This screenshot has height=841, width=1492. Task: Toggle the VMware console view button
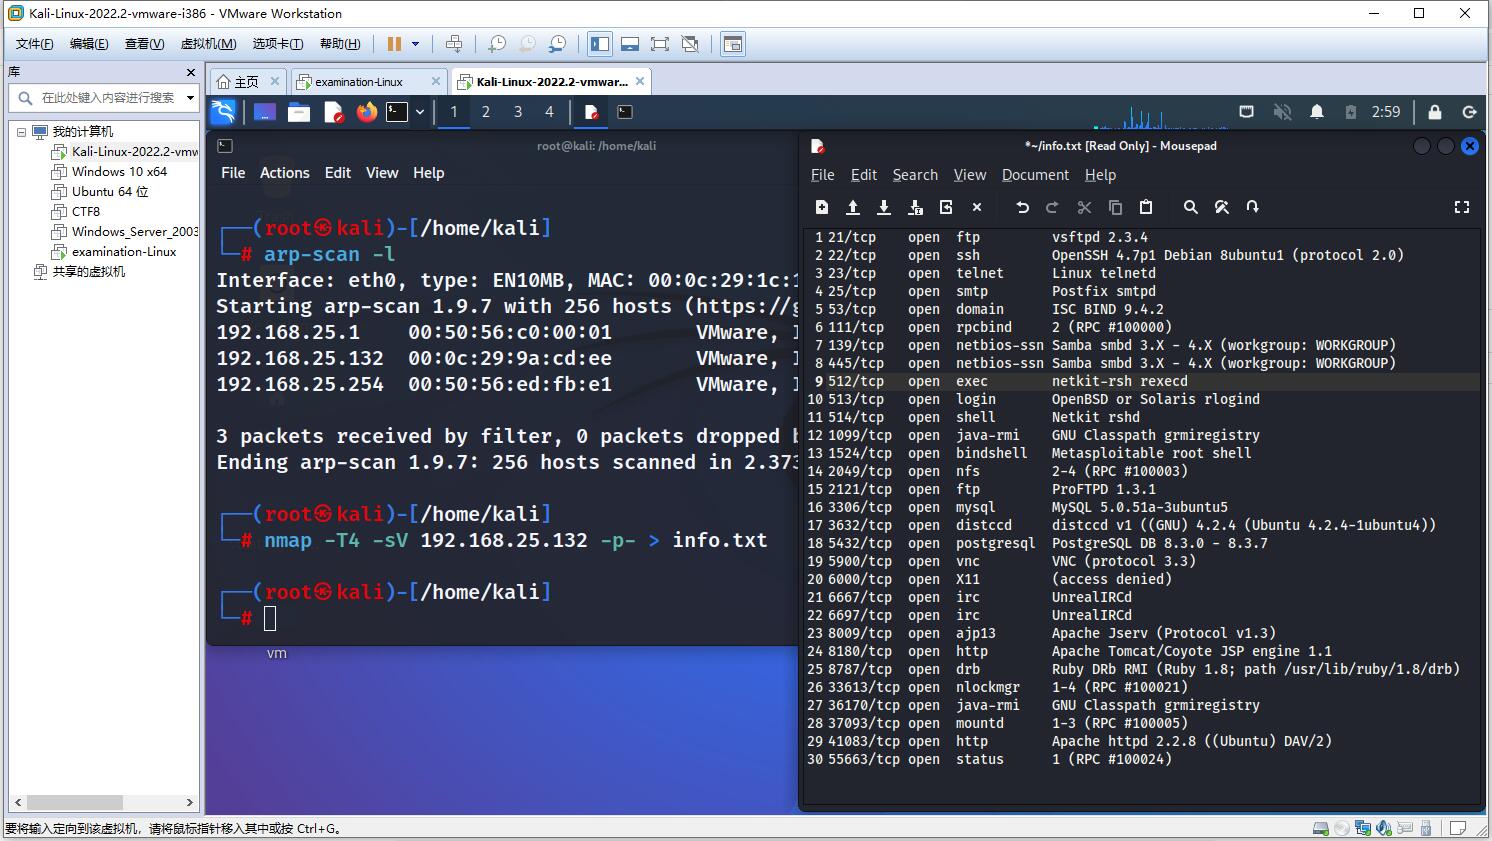733,44
